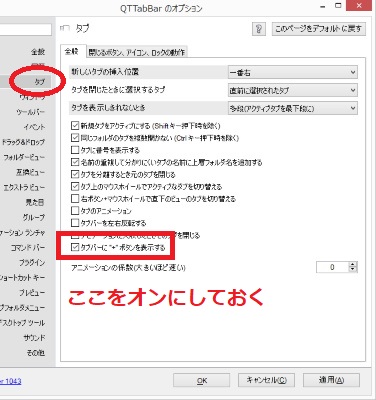This screenshot has width=376, height=400.
Task: Select 見た目 category in sidebar
Action: tap(35, 202)
